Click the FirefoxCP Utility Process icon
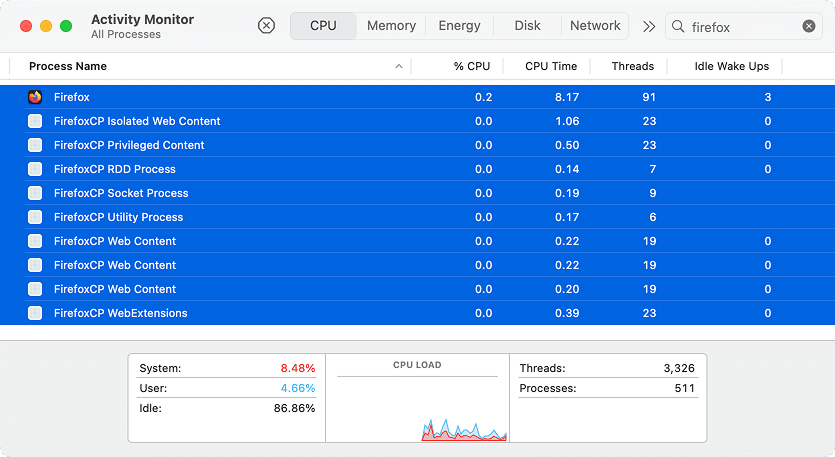 coord(35,217)
